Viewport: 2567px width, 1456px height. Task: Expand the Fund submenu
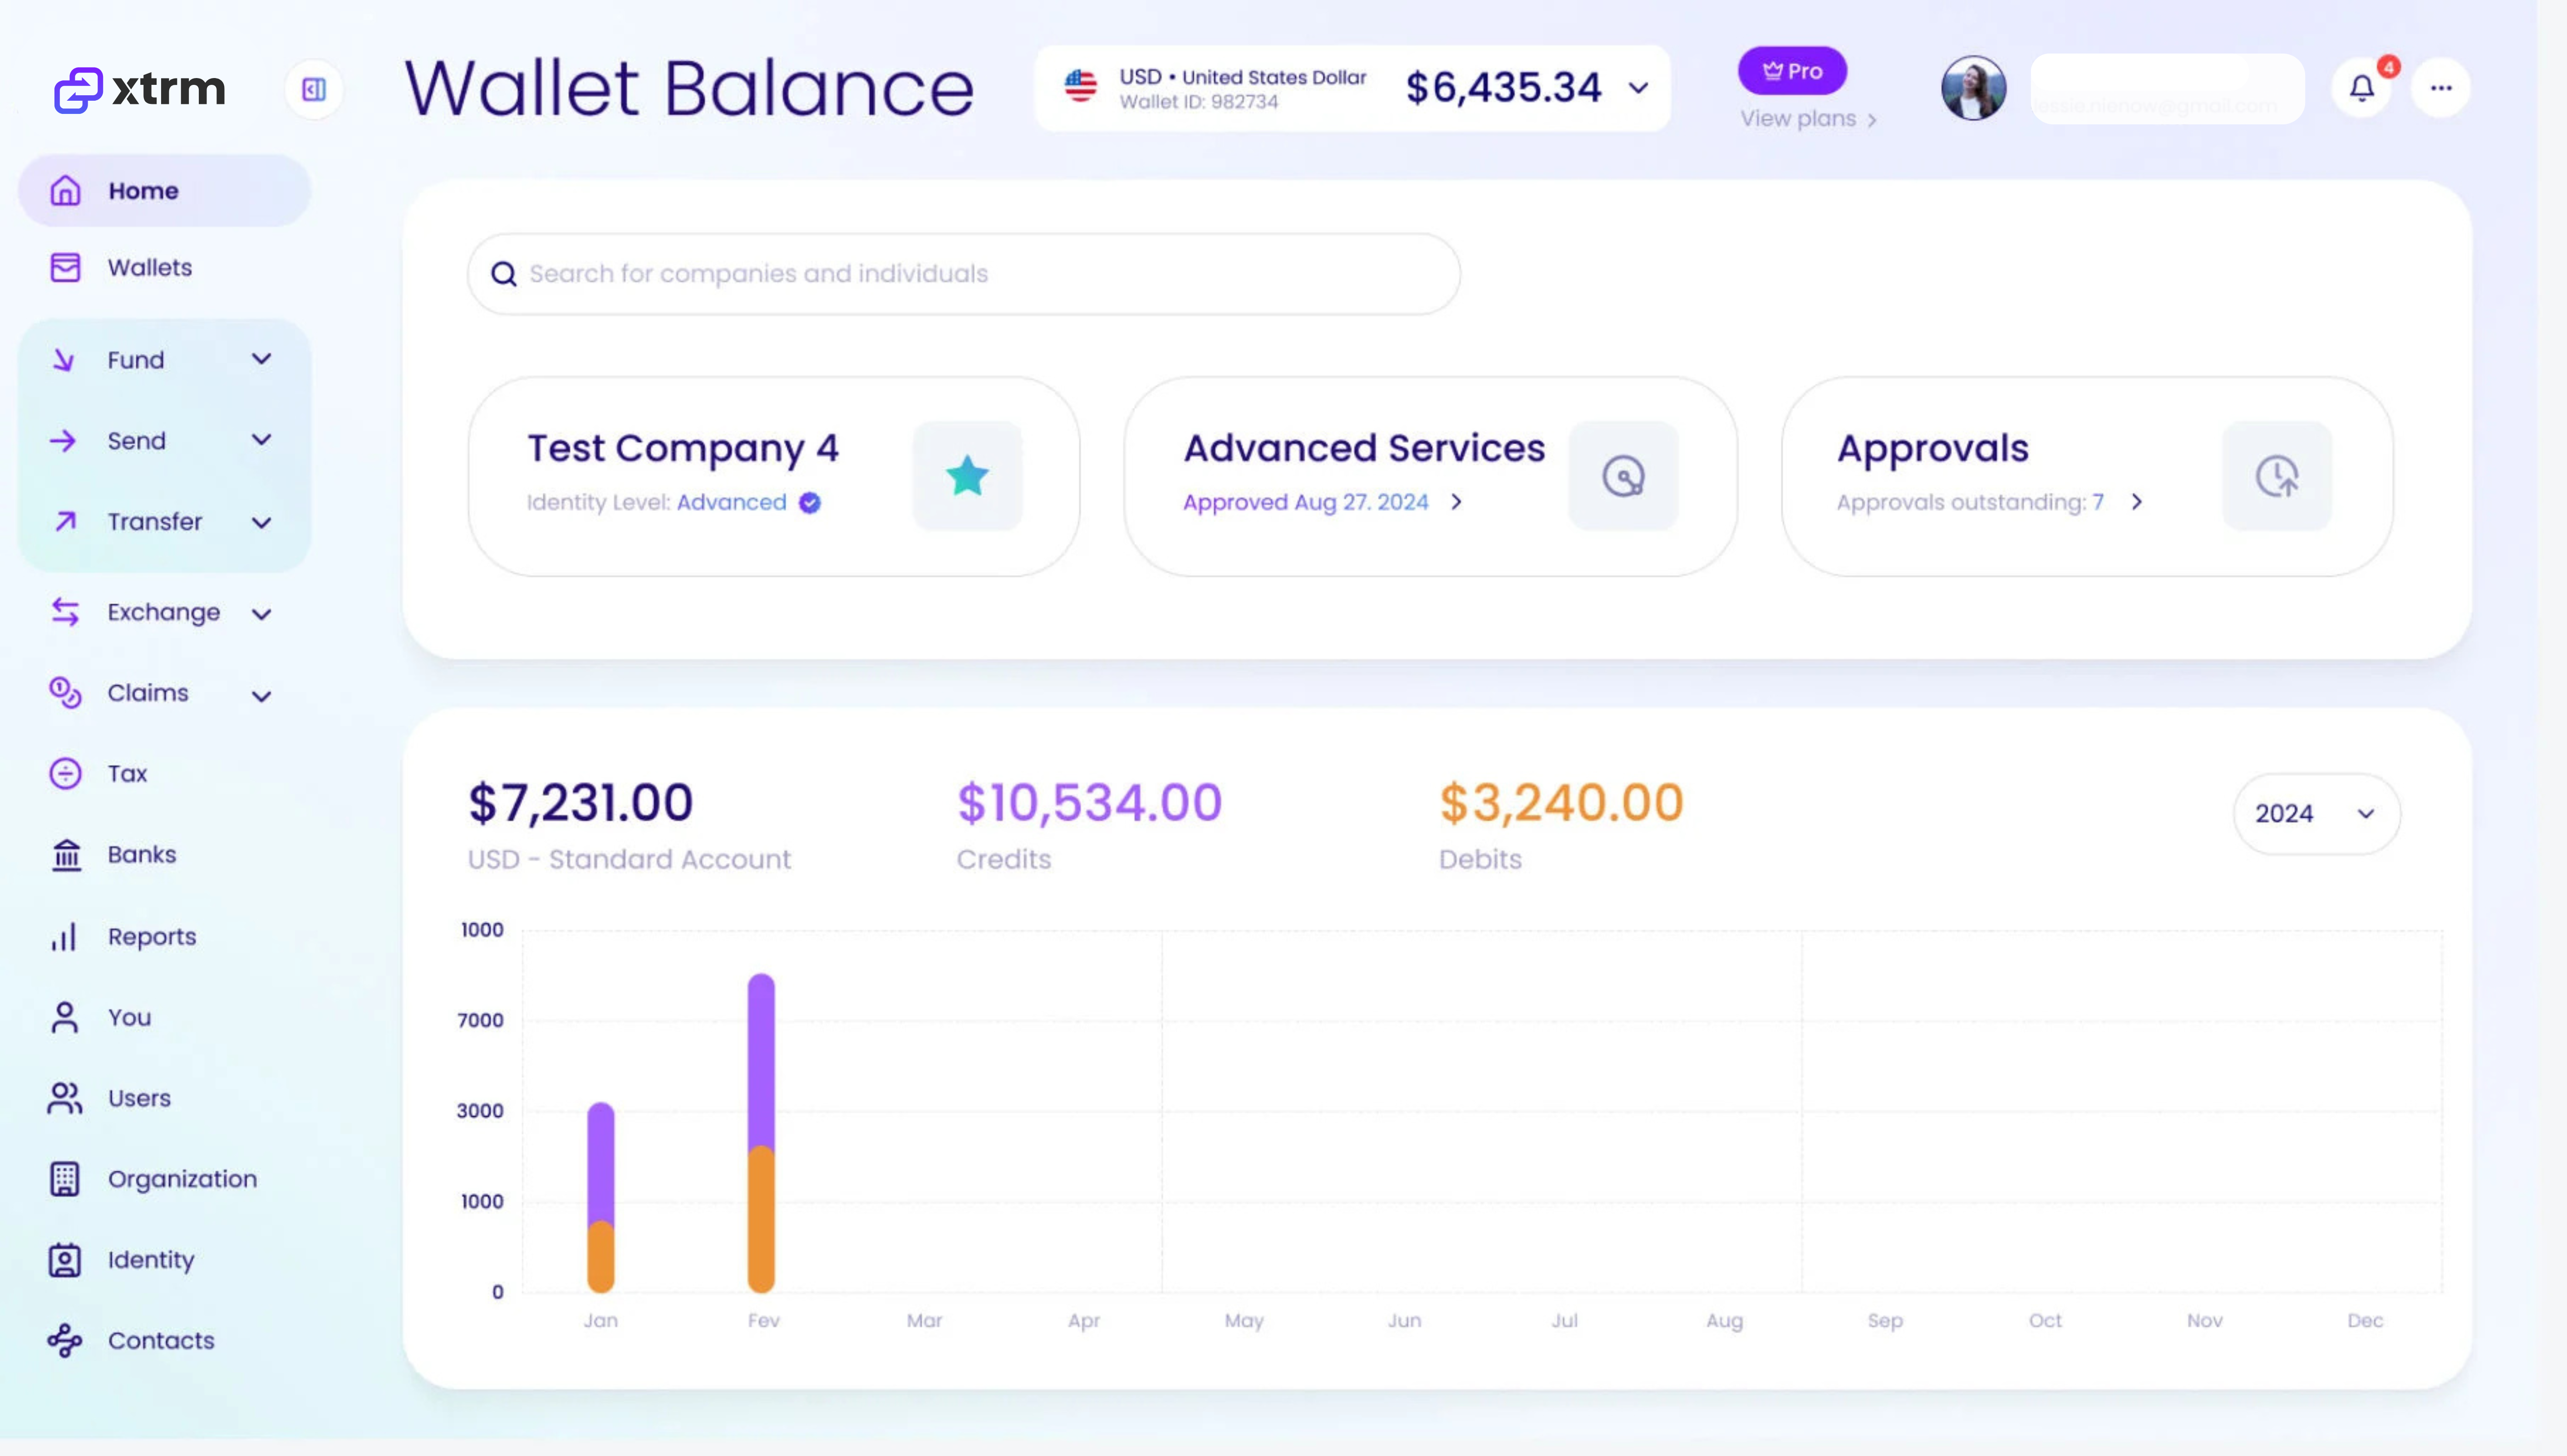tap(261, 359)
